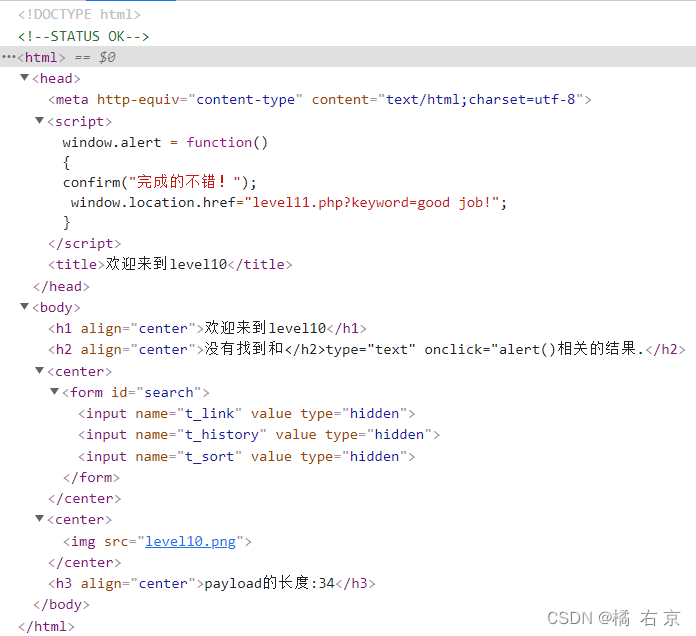Select the <!DOCTYPE html> line

coord(79,14)
